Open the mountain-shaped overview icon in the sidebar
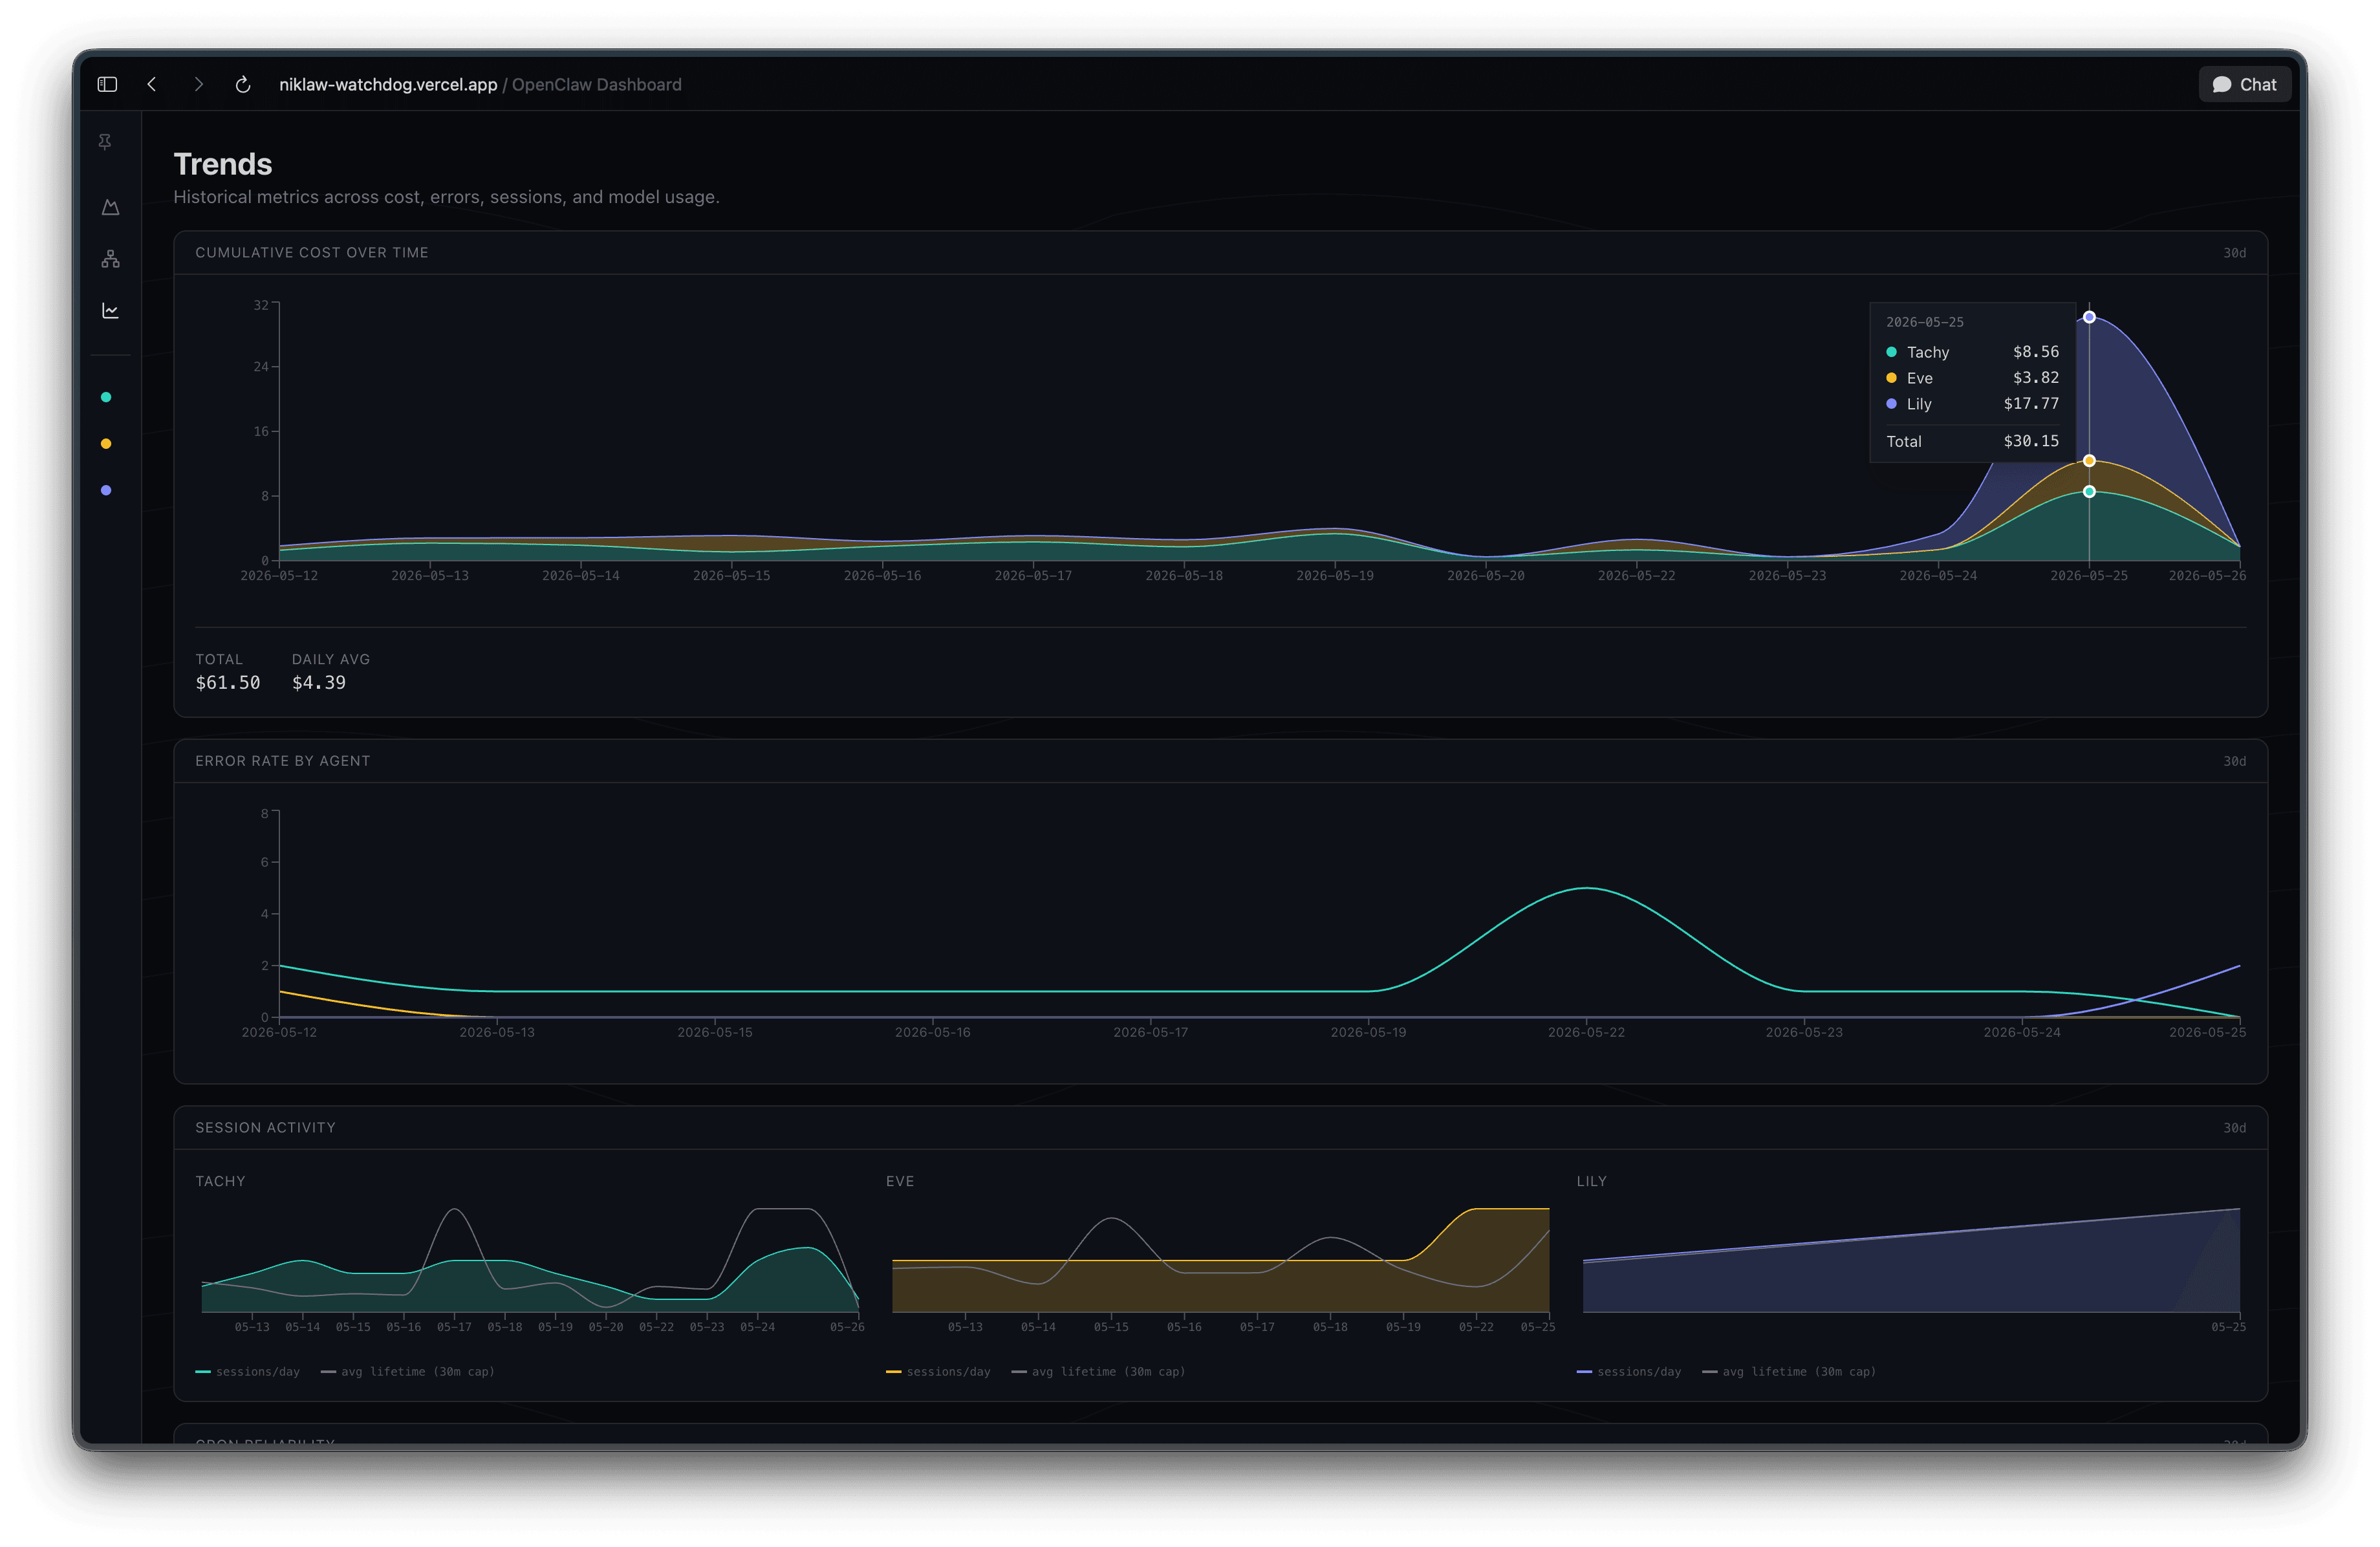This screenshot has width=2380, height=1547. 110,207
